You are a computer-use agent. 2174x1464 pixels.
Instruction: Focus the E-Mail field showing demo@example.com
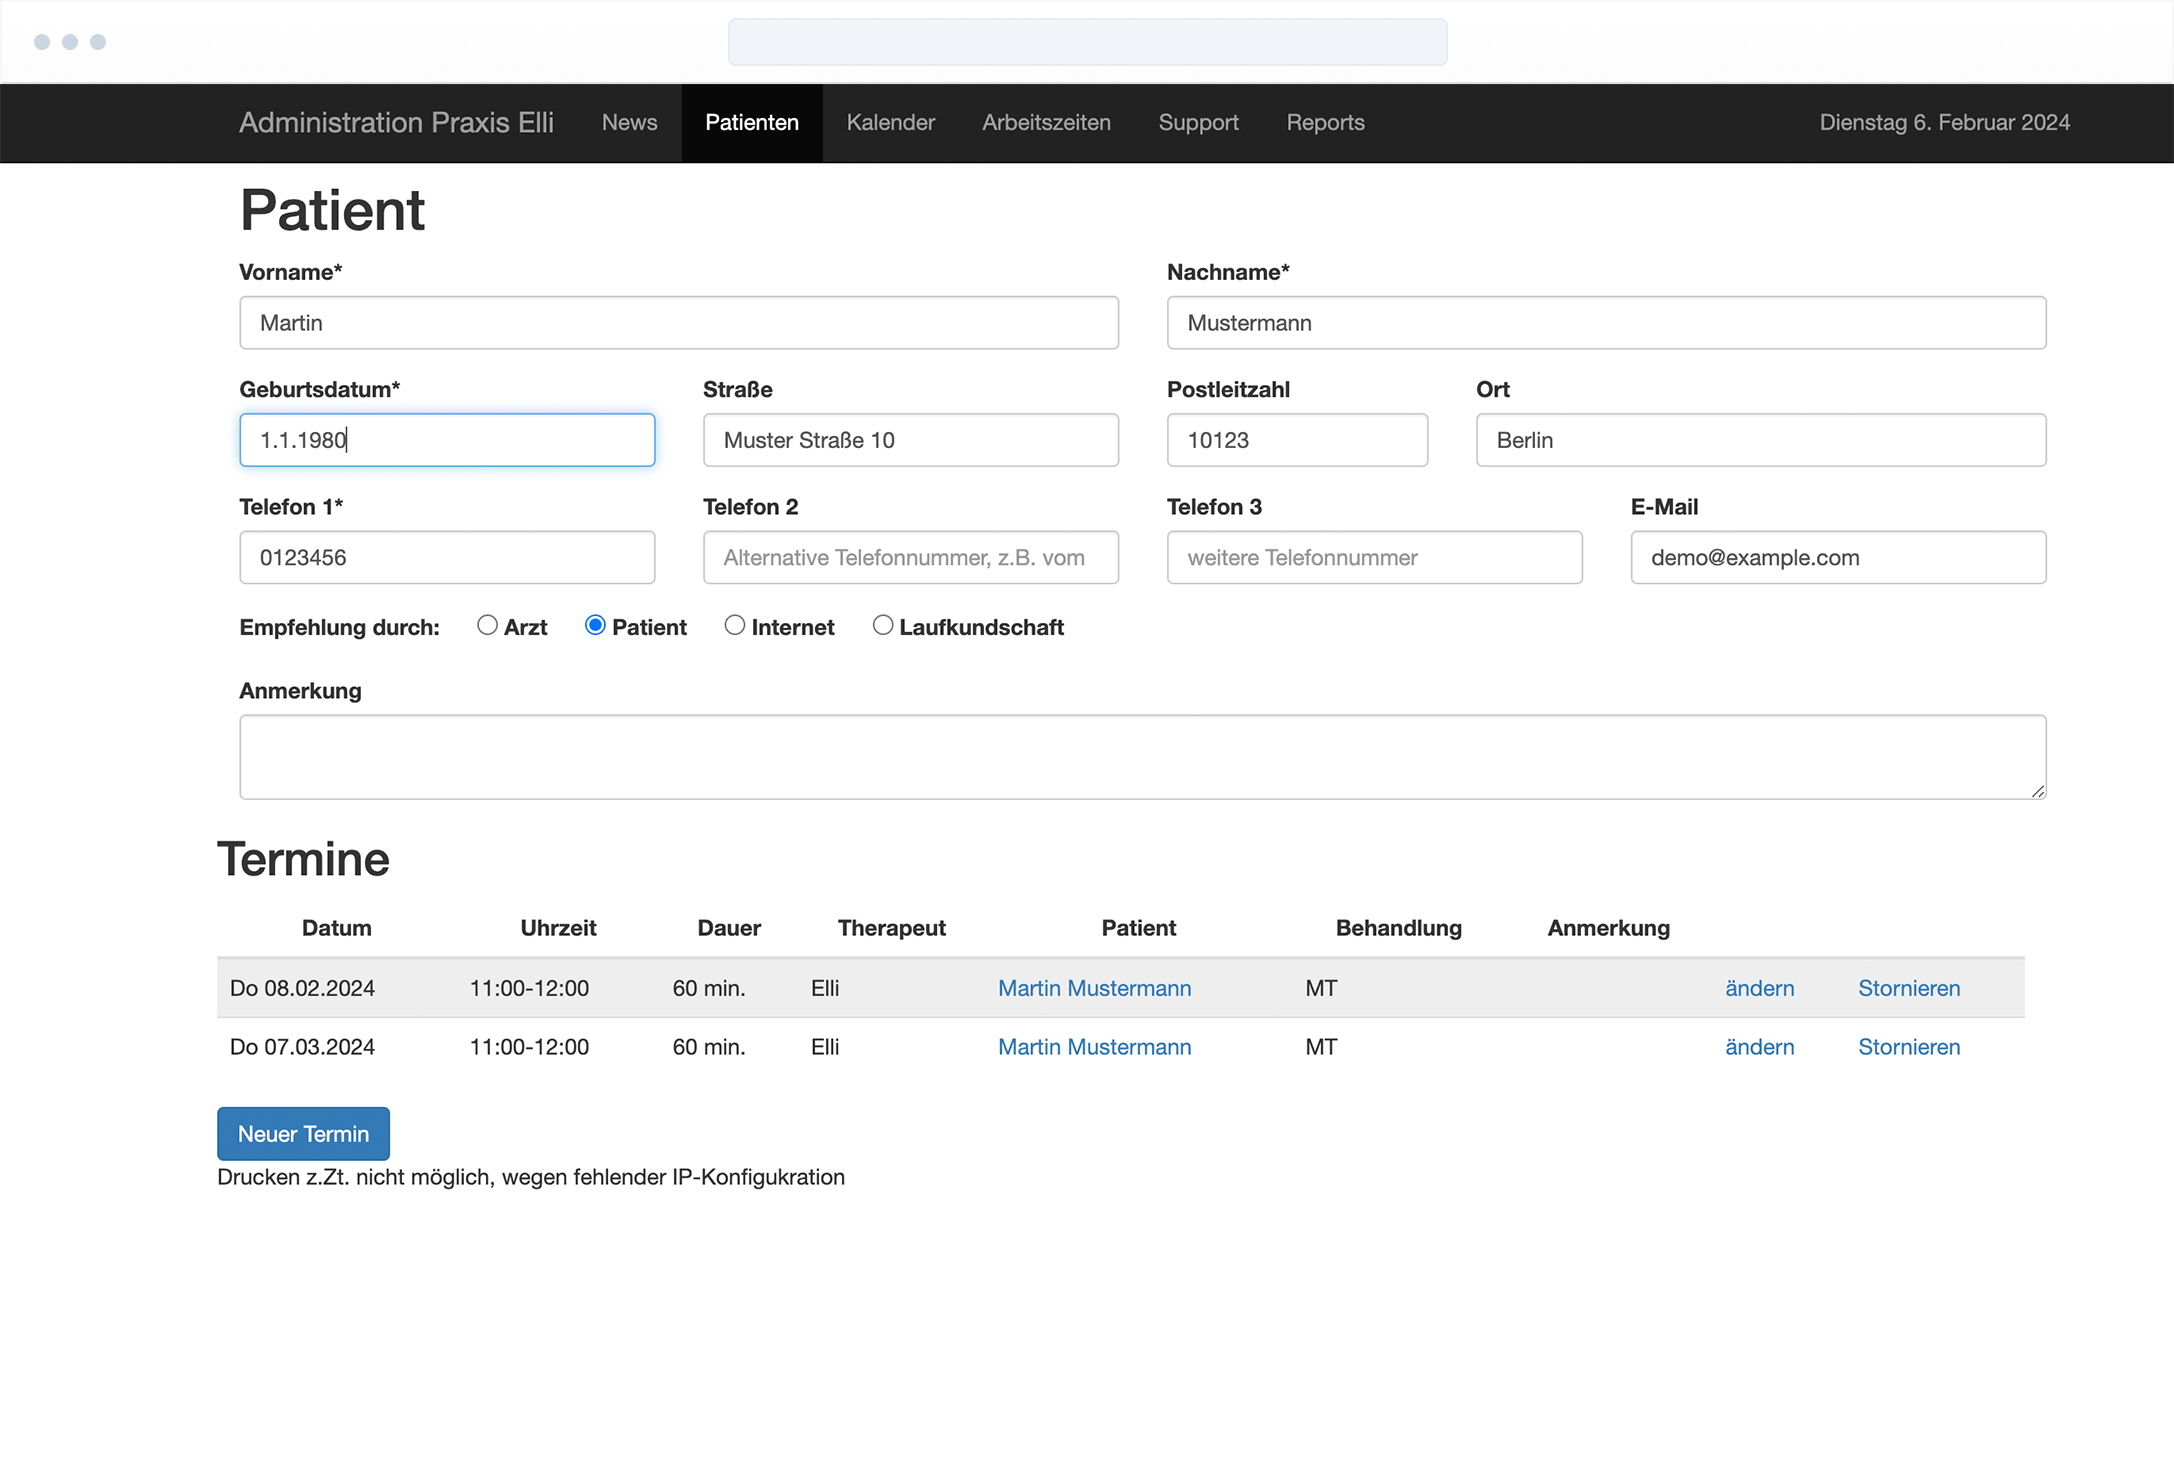(x=1838, y=557)
